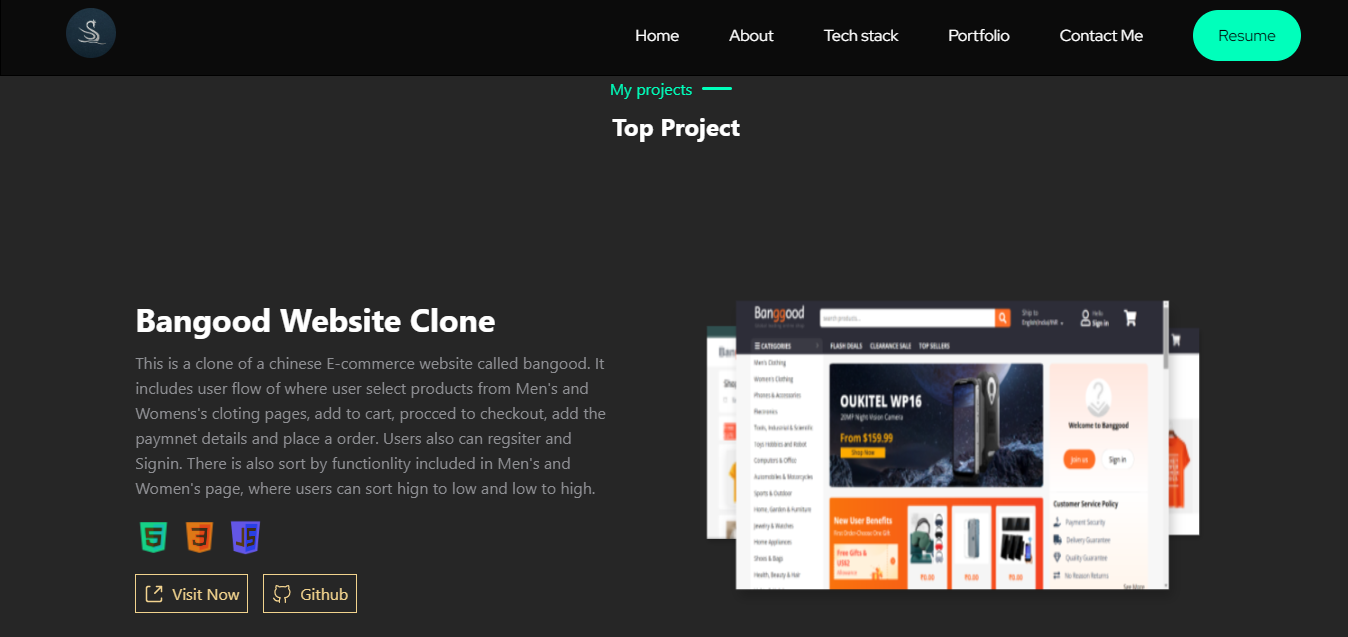The height and width of the screenshot is (637, 1348).
Task: Open the Tech stack section
Action: pyautogui.click(x=861, y=35)
